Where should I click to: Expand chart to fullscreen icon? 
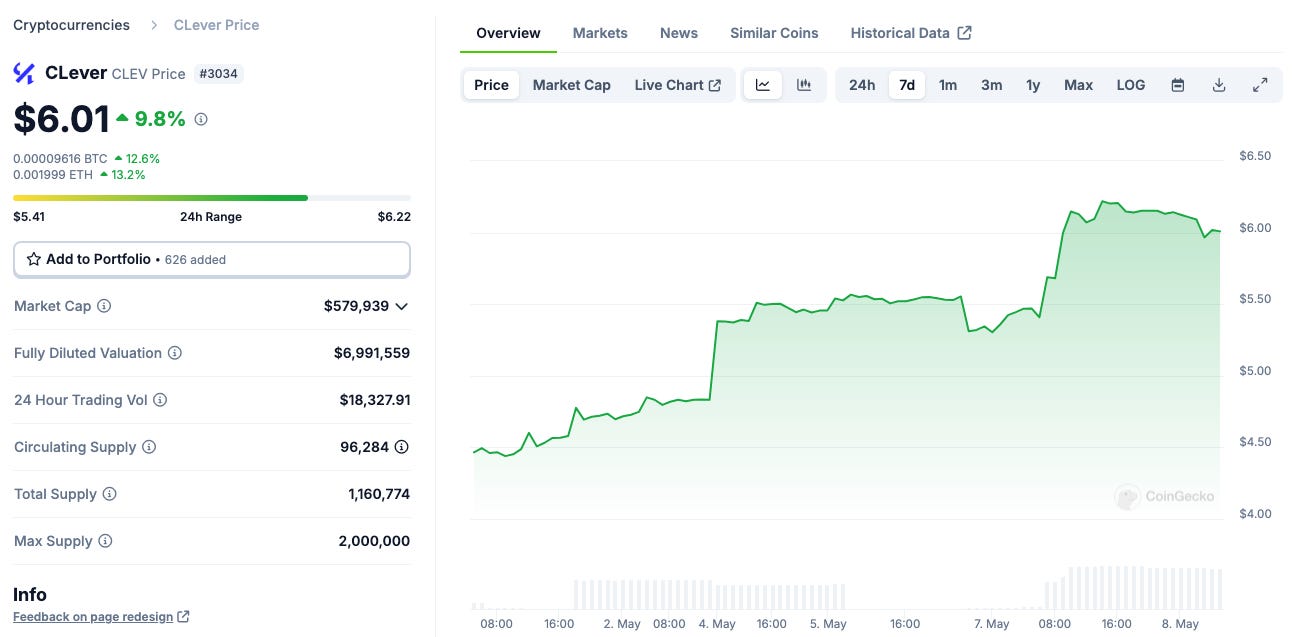point(1260,85)
